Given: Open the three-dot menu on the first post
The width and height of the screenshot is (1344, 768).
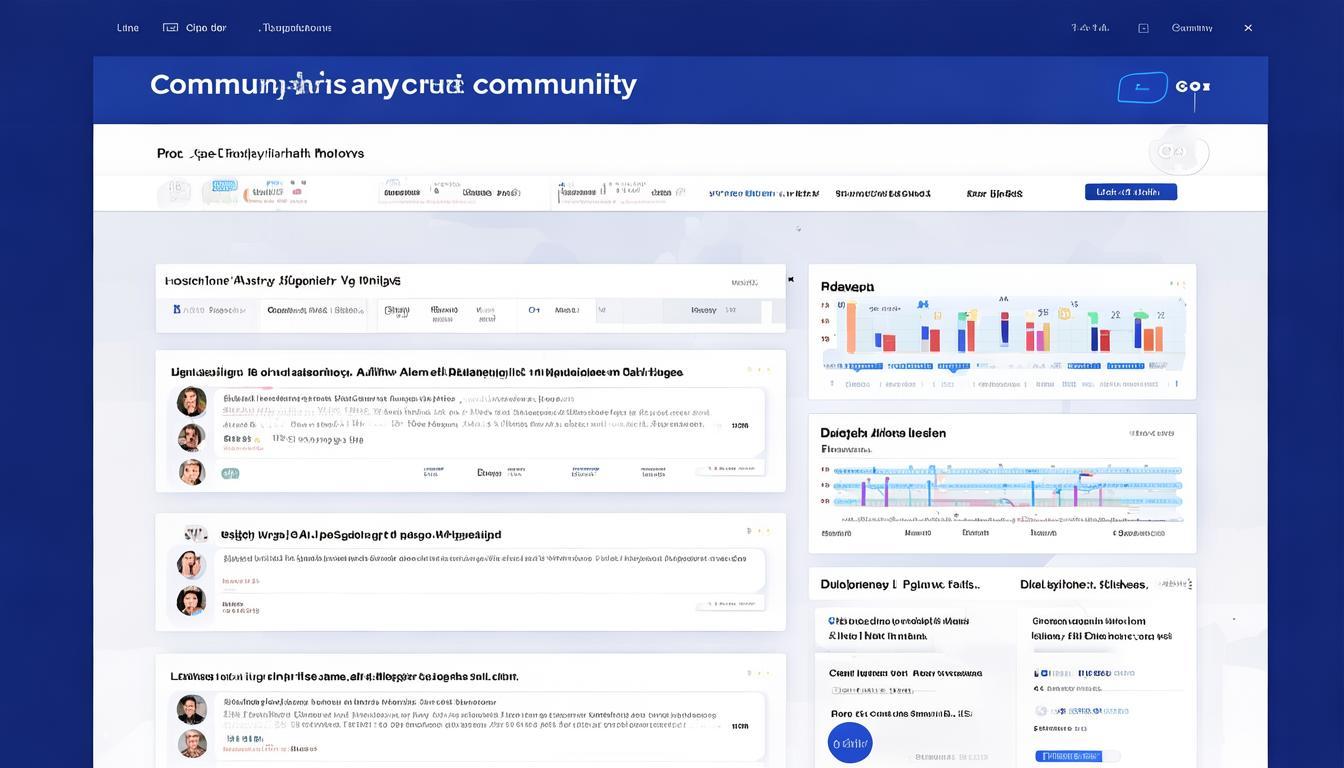Looking at the screenshot, I should [758, 370].
